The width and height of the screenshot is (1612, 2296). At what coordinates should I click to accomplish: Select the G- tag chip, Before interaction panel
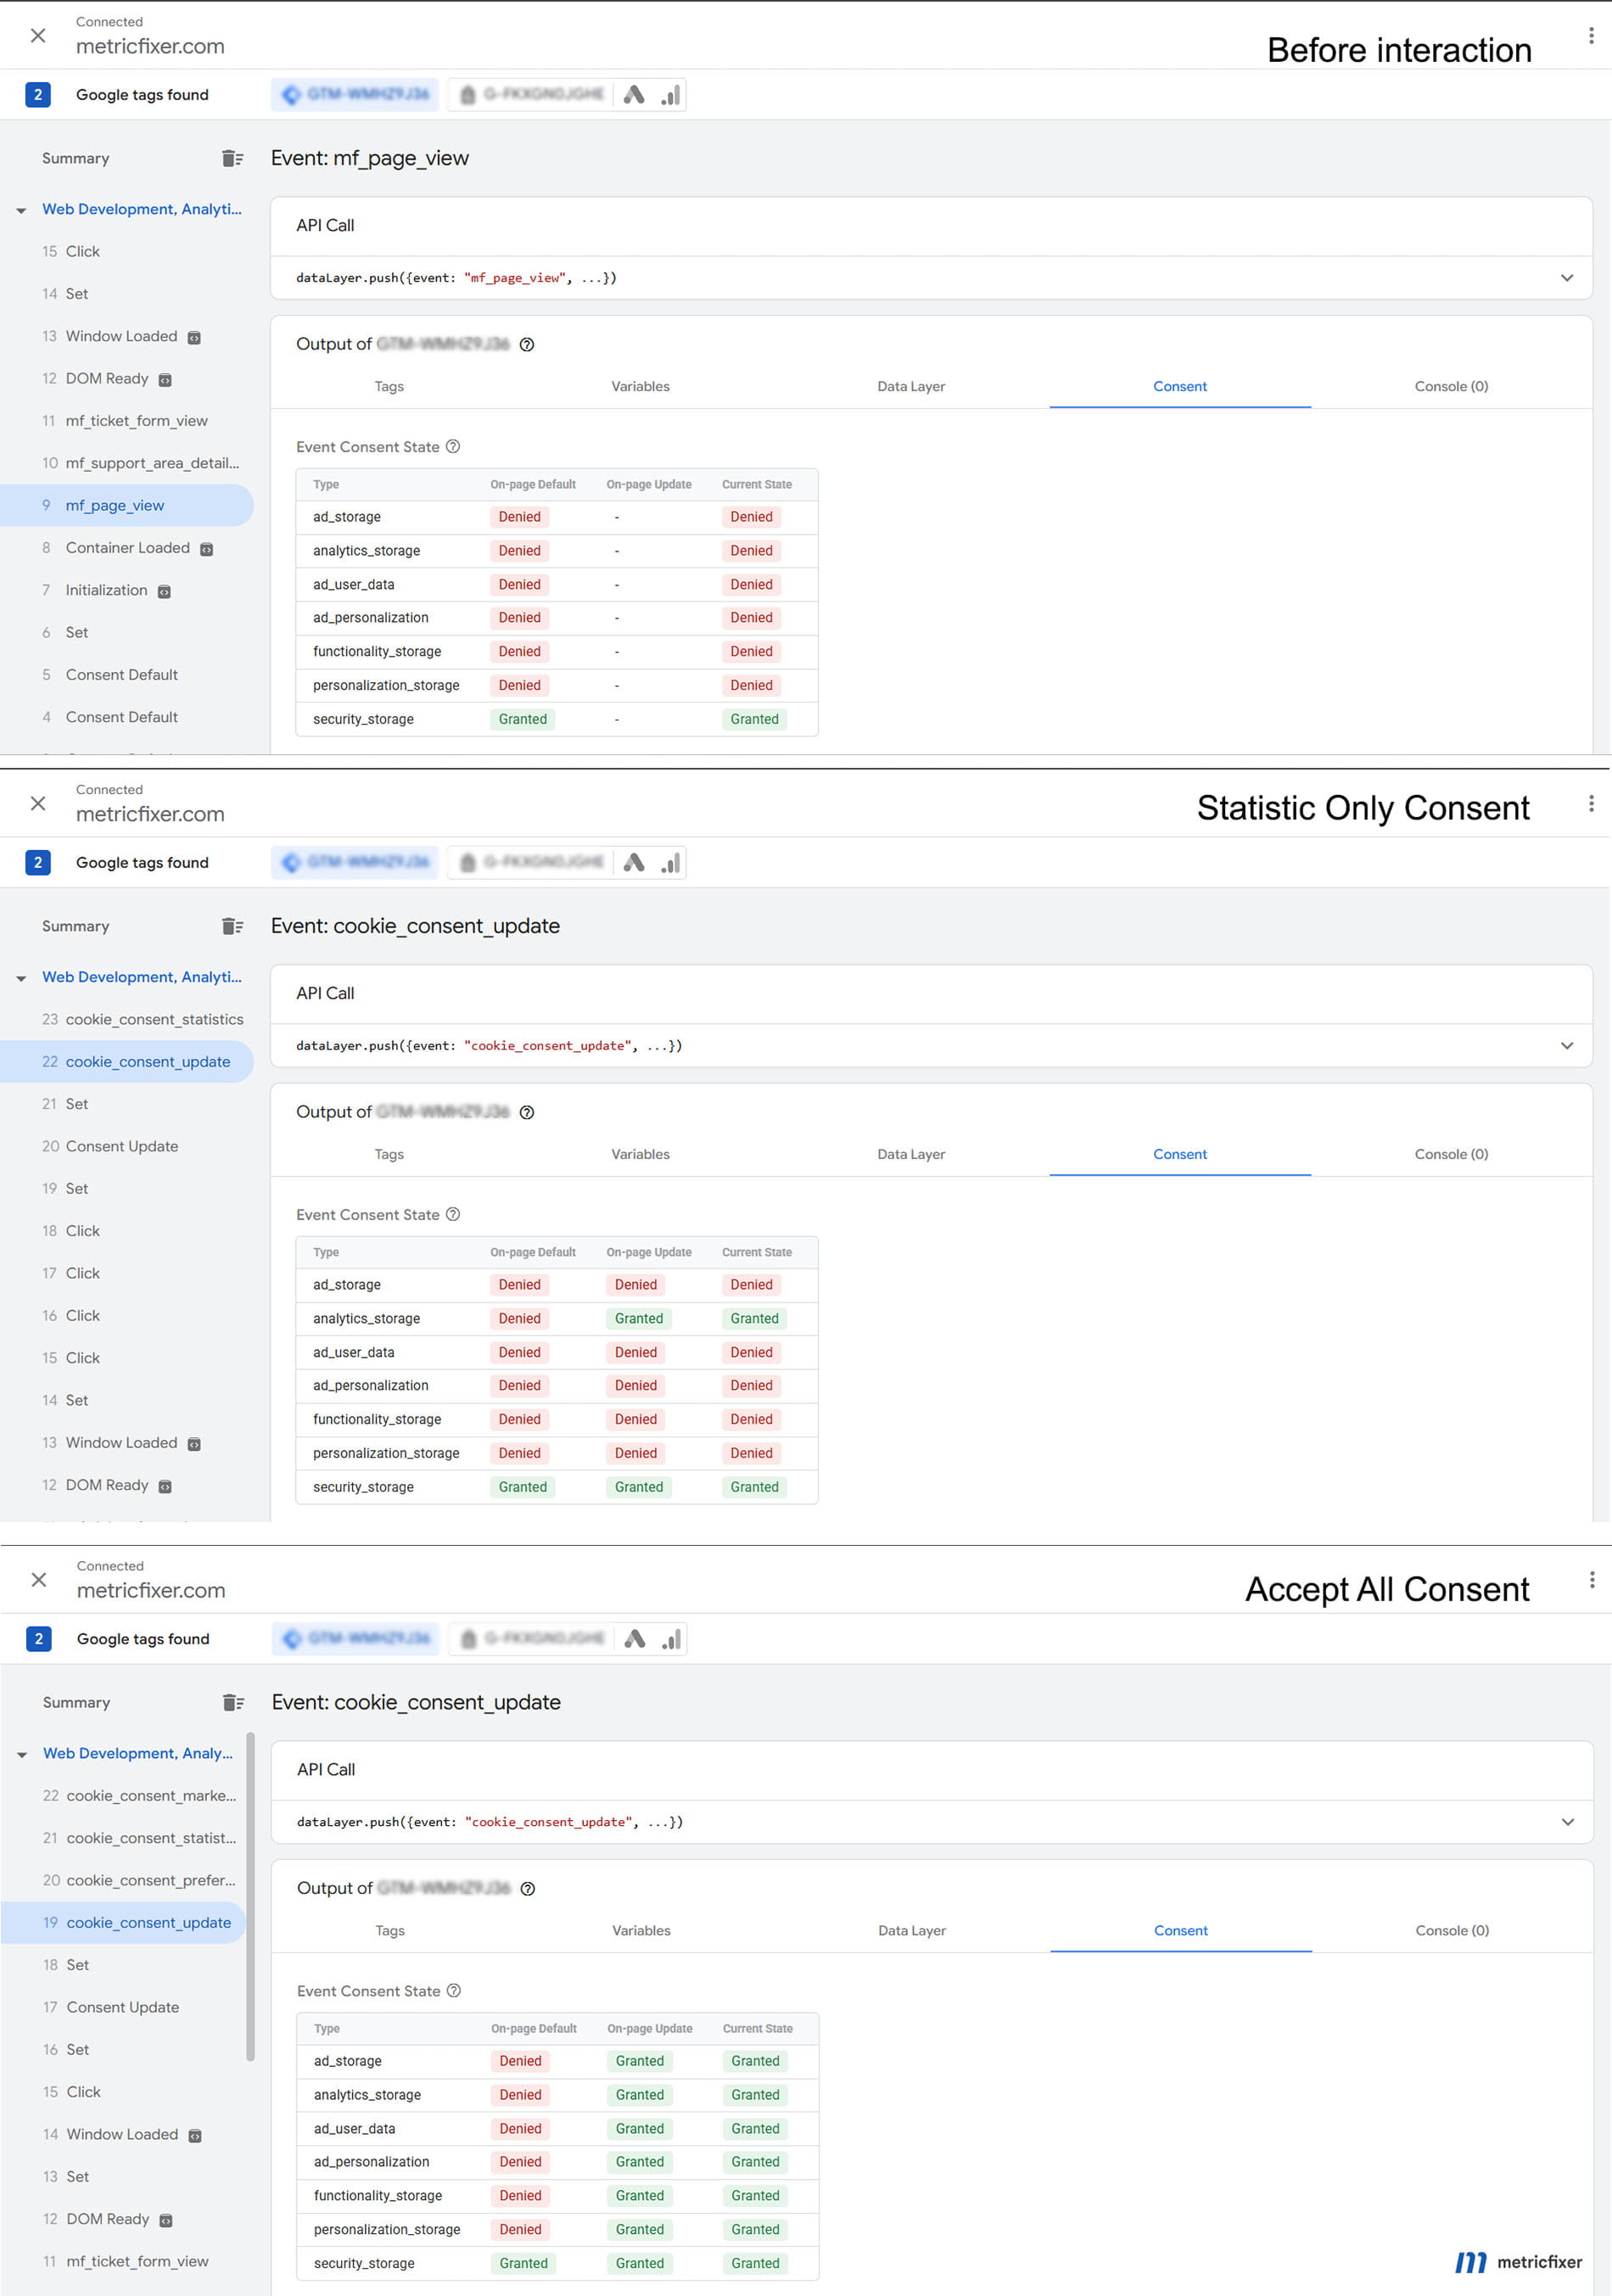pyautogui.click(x=531, y=95)
